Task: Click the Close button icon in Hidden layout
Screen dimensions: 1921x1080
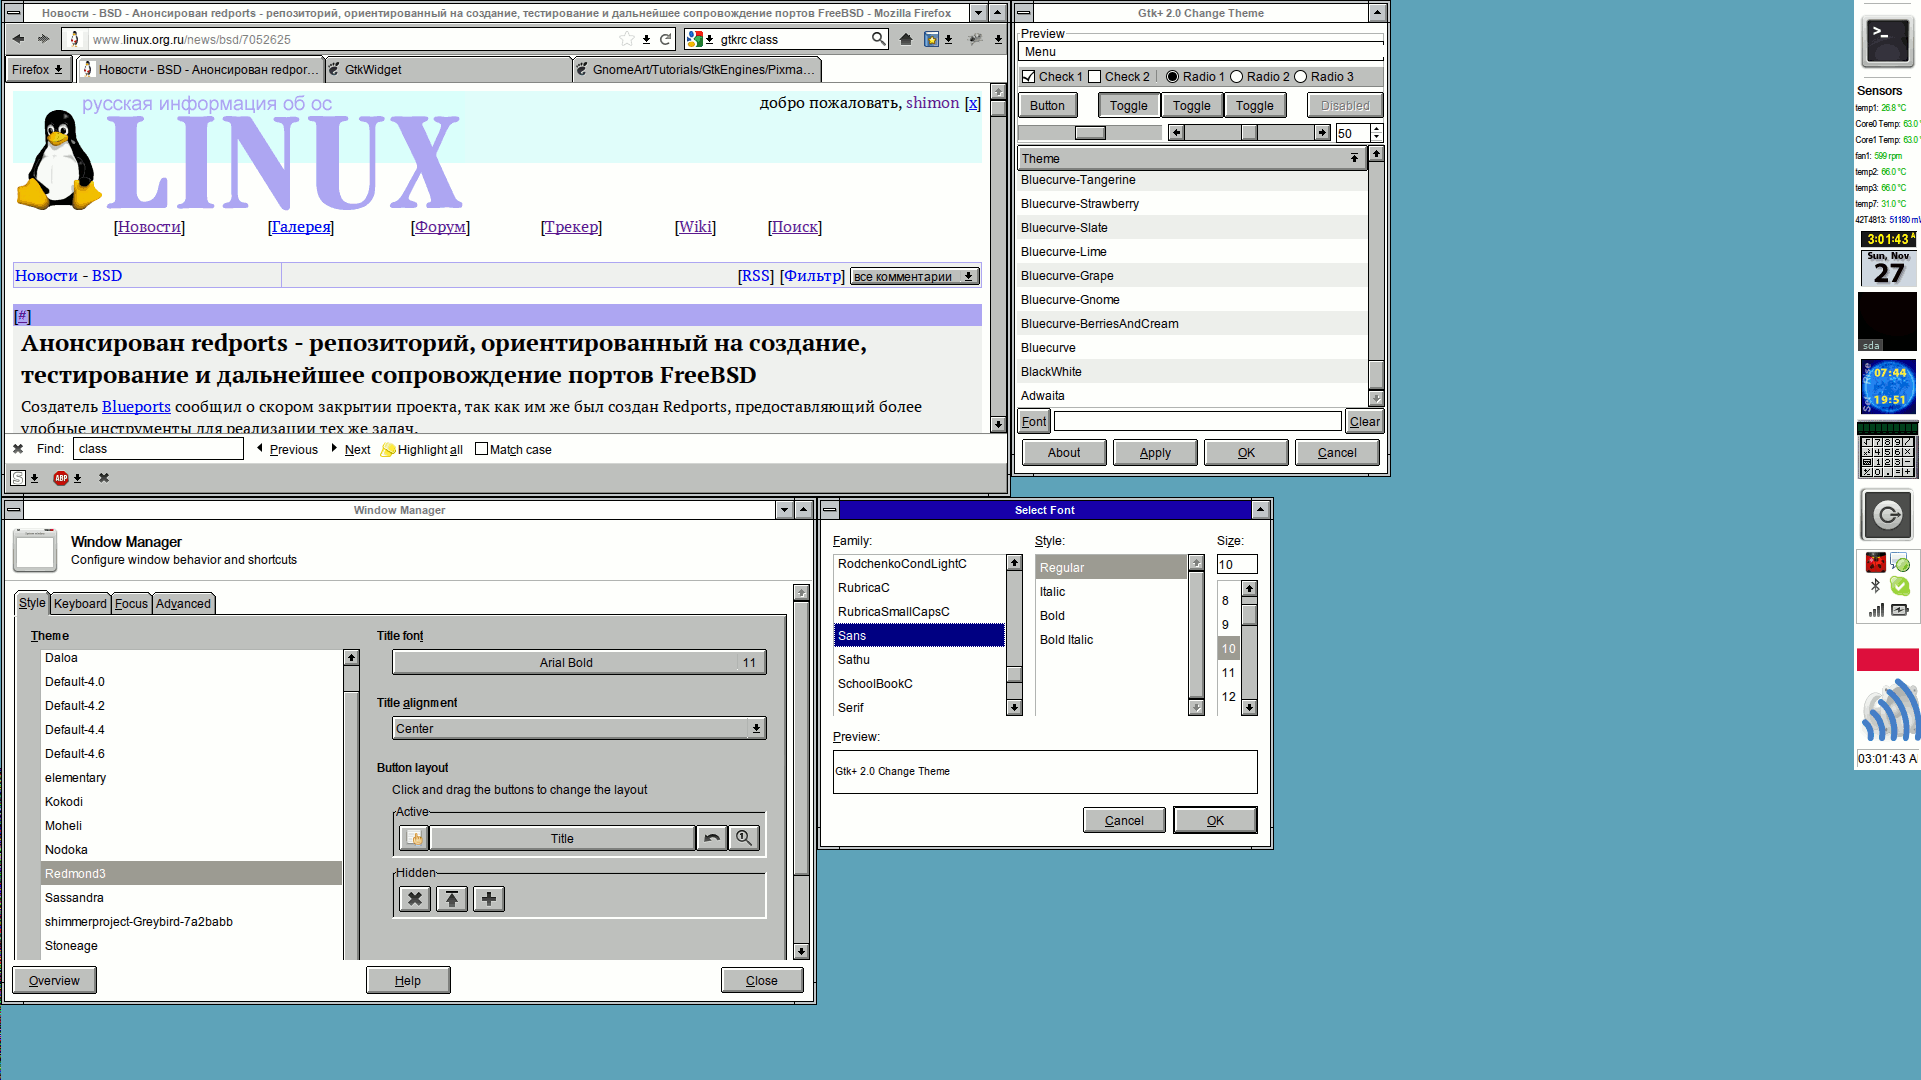Action: [415, 899]
